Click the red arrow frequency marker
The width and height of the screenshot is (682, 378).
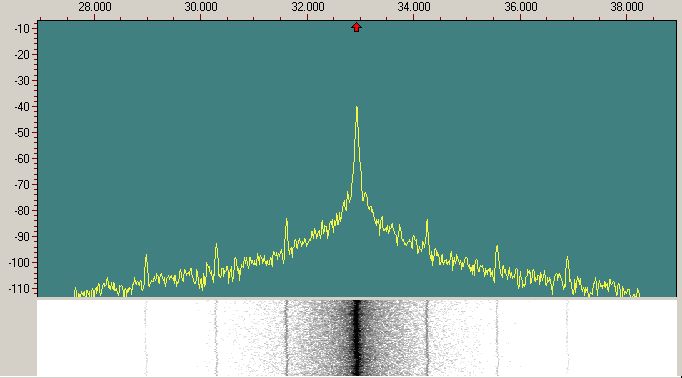click(356, 27)
